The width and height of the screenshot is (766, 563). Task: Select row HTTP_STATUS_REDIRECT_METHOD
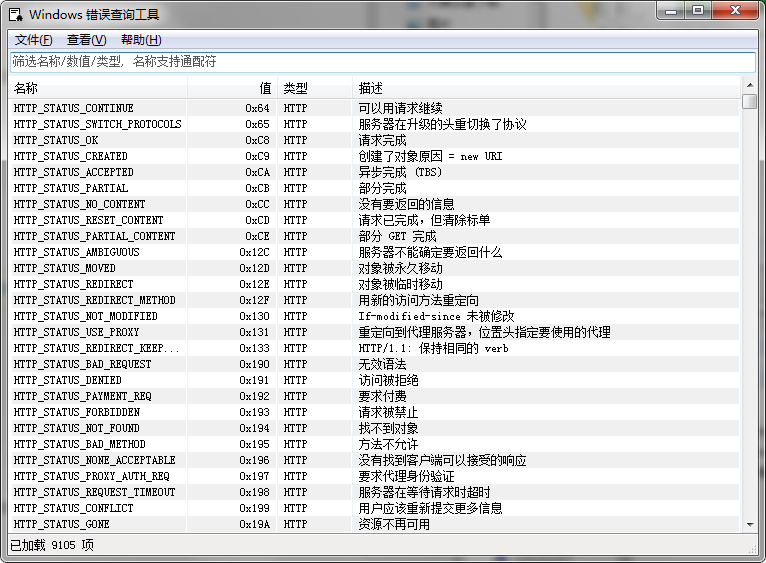374,300
